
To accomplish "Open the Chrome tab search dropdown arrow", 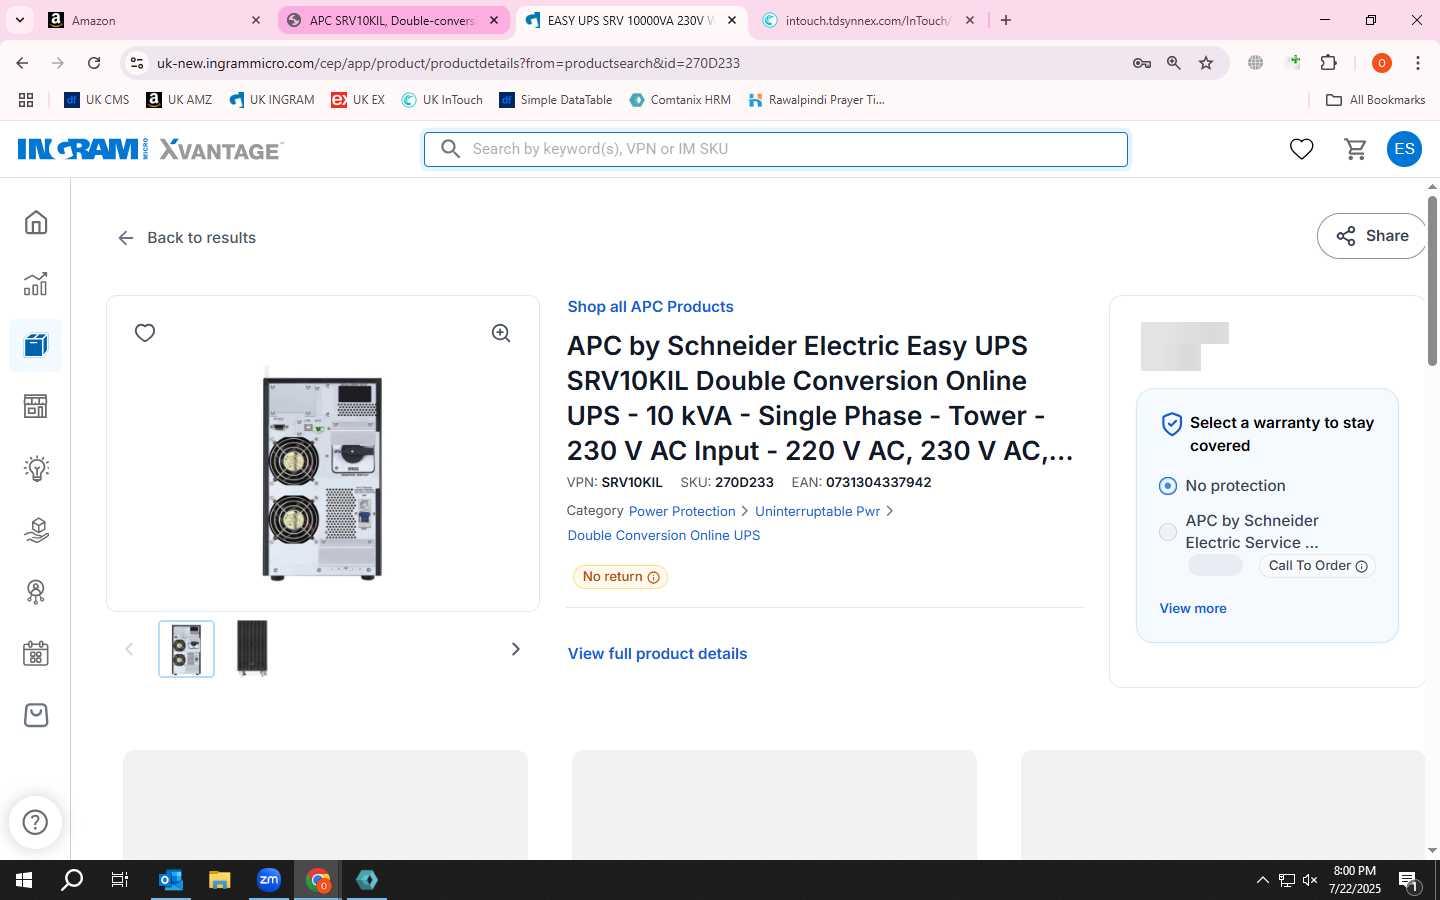I will (19, 20).
